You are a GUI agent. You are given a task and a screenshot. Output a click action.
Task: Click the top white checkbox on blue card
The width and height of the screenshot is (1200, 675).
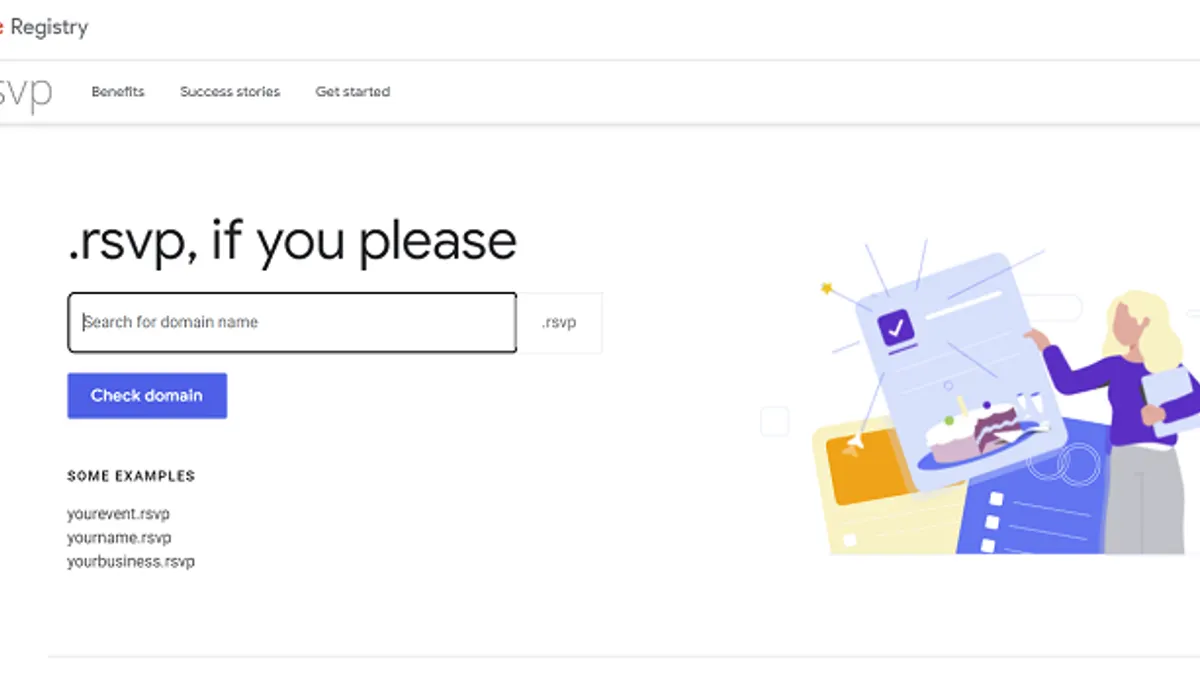click(995, 497)
